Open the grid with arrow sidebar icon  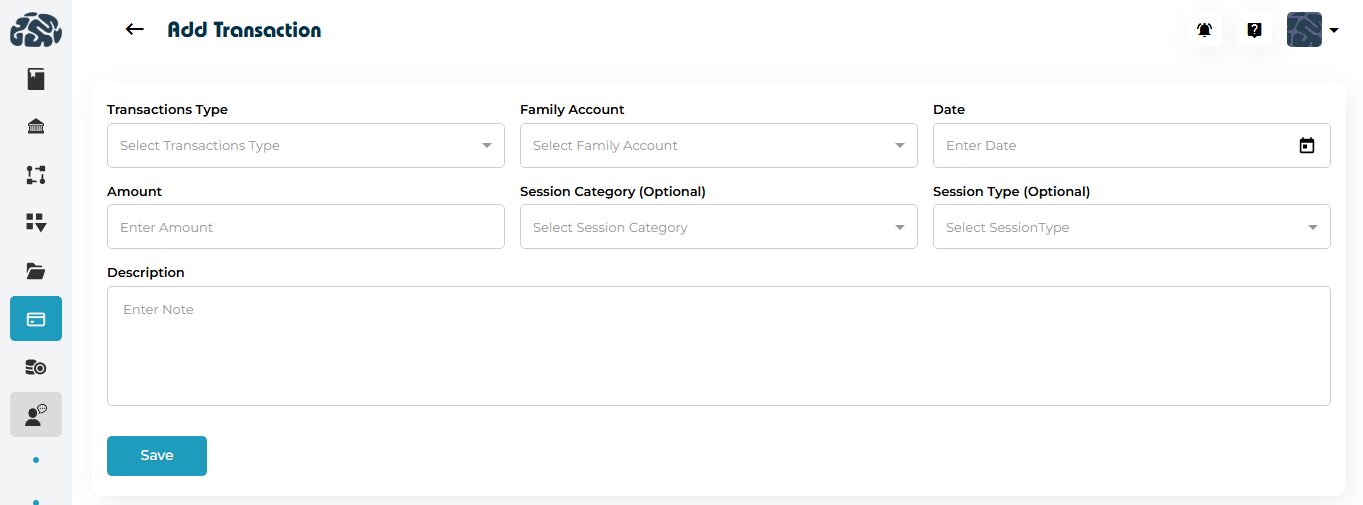pyautogui.click(x=36, y=223)
